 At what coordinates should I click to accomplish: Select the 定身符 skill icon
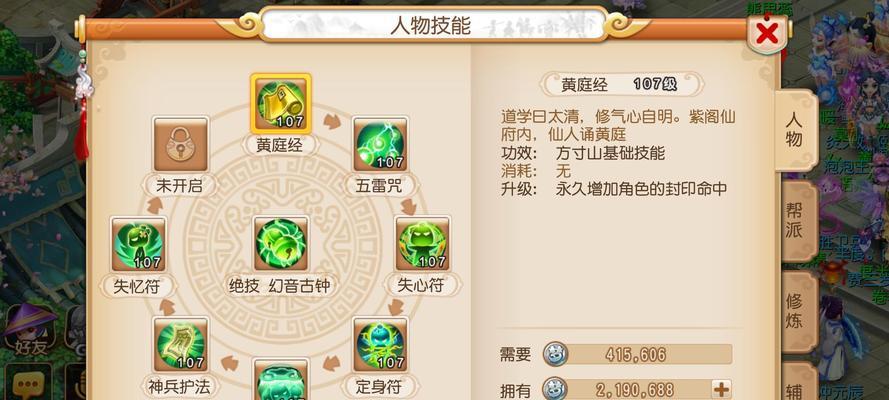[x=380, y=344]
